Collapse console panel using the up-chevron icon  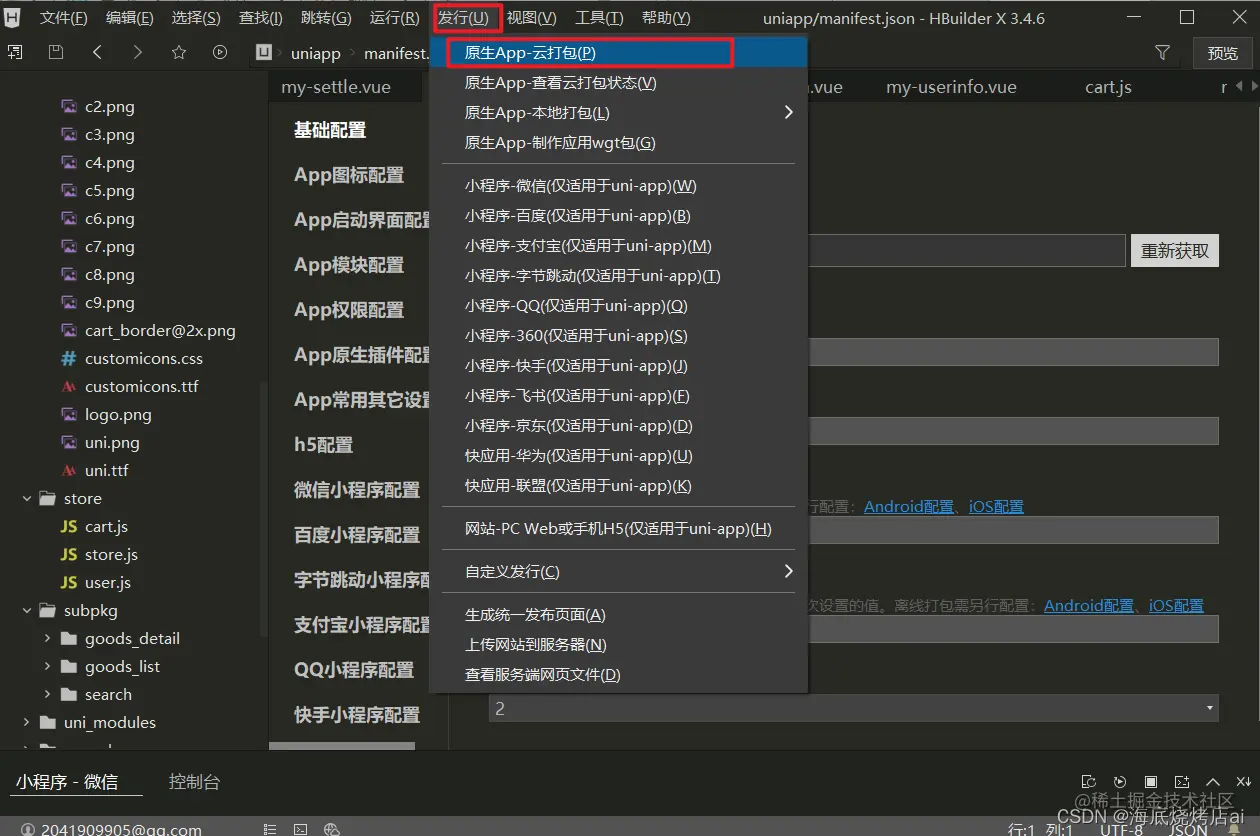1213,782
